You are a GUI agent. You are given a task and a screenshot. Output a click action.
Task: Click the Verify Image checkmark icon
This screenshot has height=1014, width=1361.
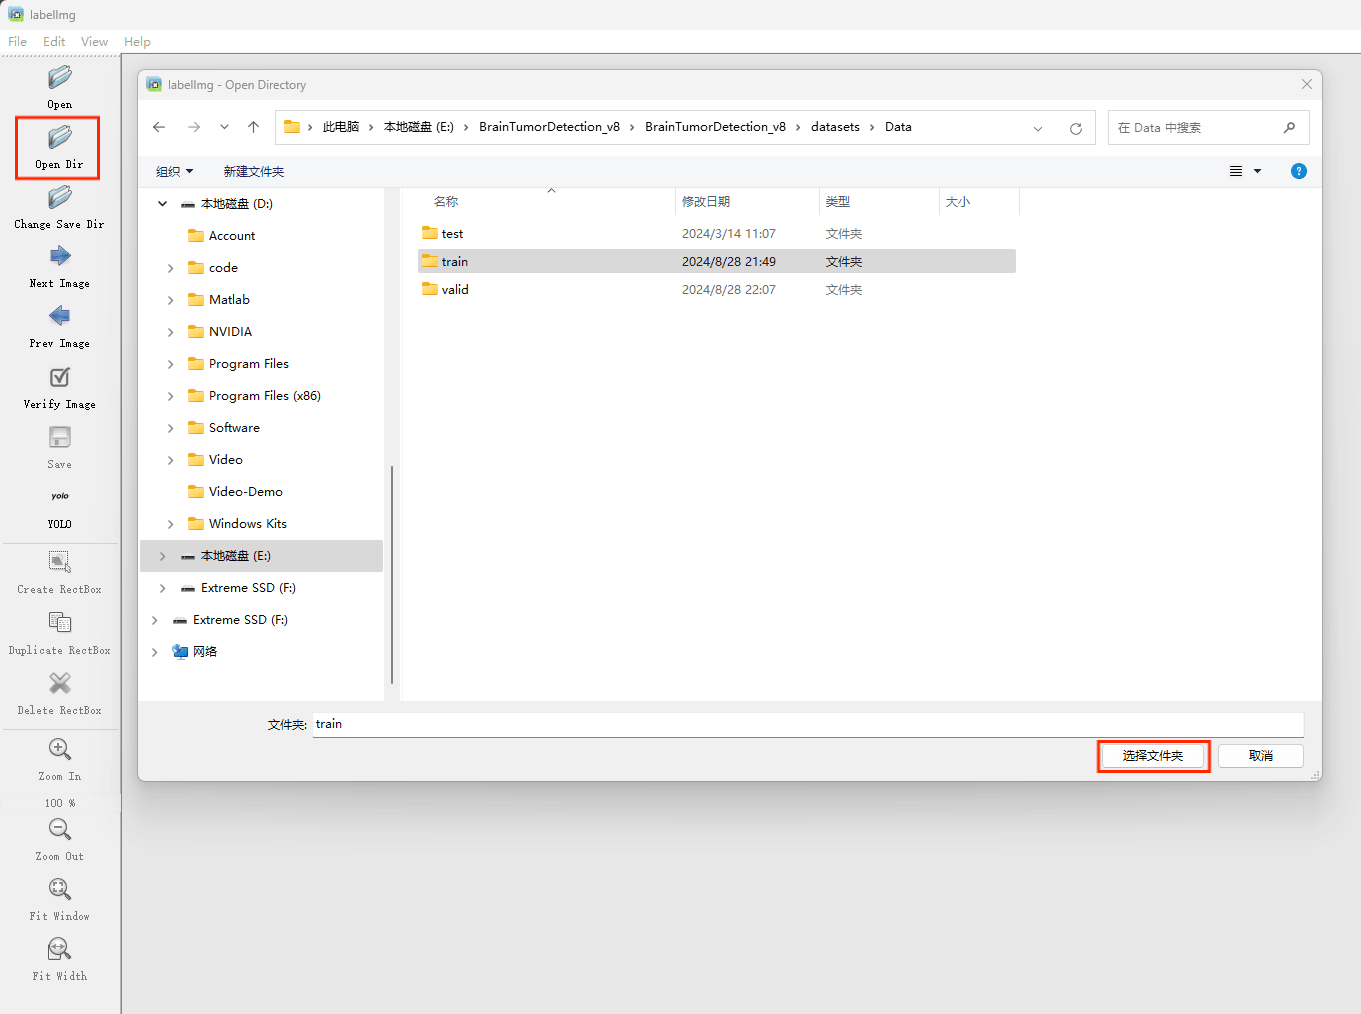[x=59, y=377]
